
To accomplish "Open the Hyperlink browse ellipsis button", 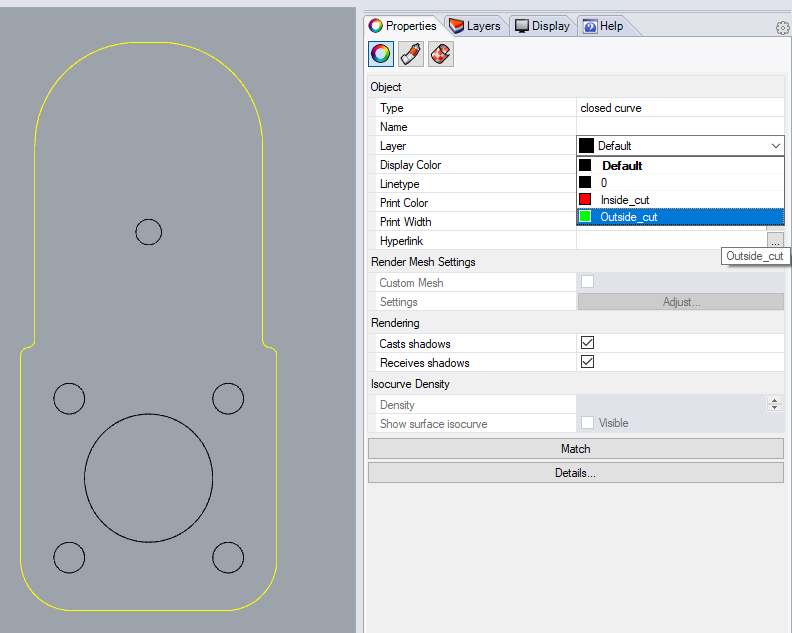I will pyautogui.click(x=775, y=241).
